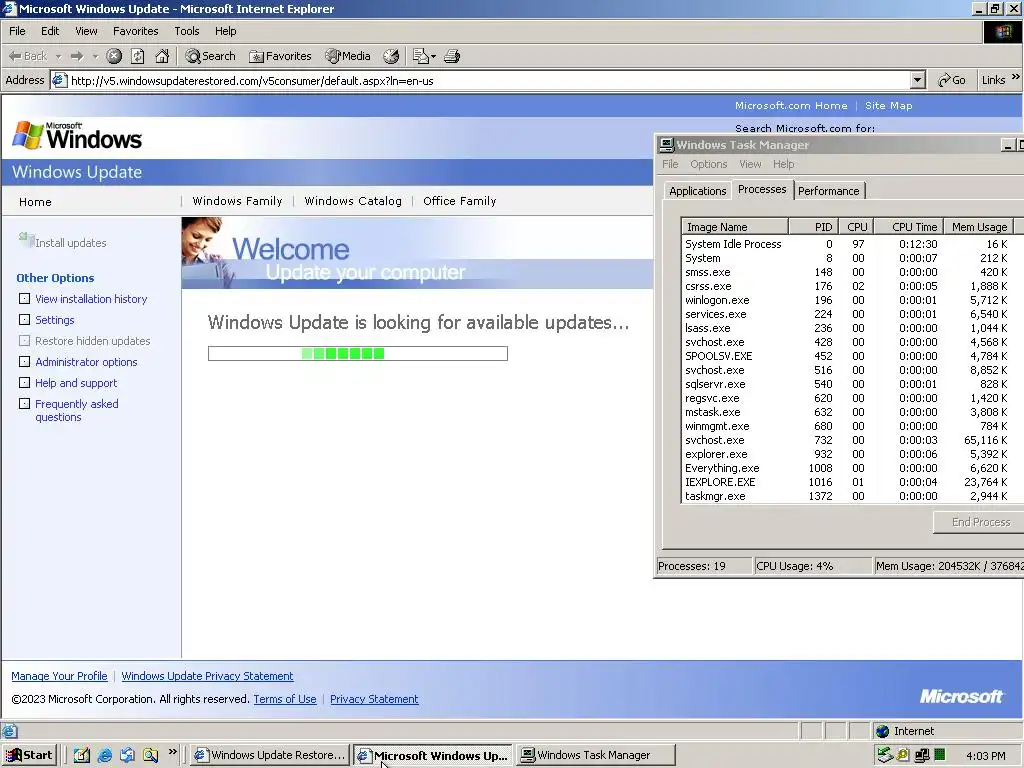Open the Manage Your Profile link
Screen dimensions: 1024x768
pyautogui.click(x=59, y=676)
